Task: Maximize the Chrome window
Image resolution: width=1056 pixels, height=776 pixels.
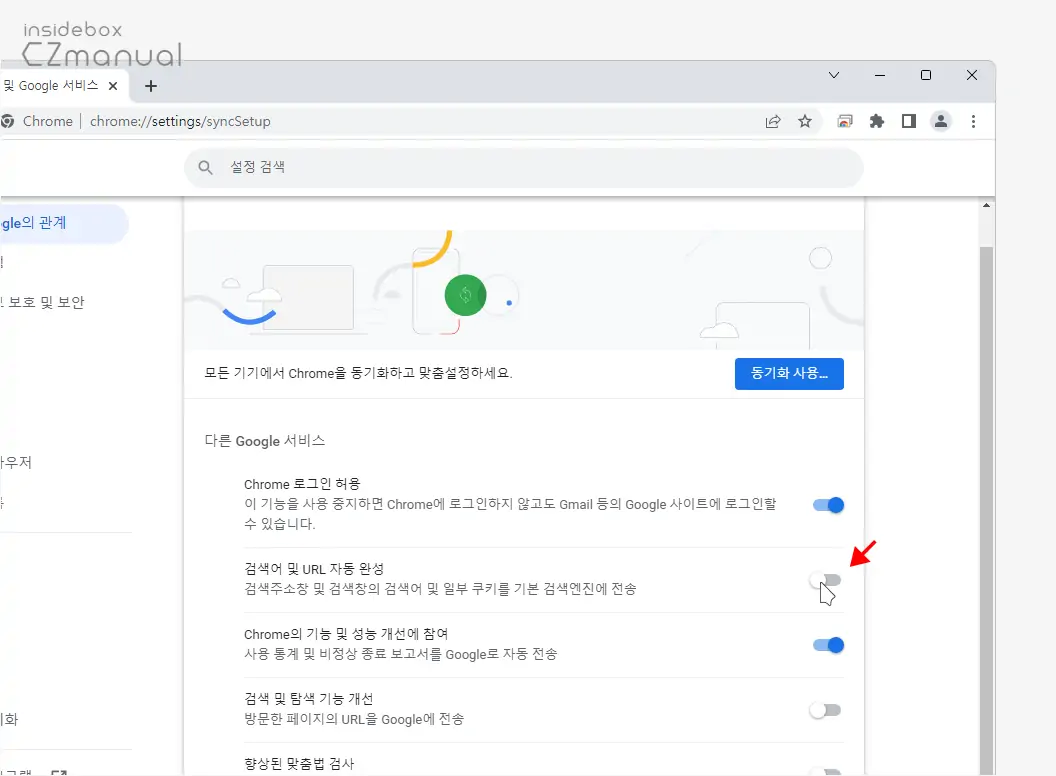Action: click(x=926, y=75)
